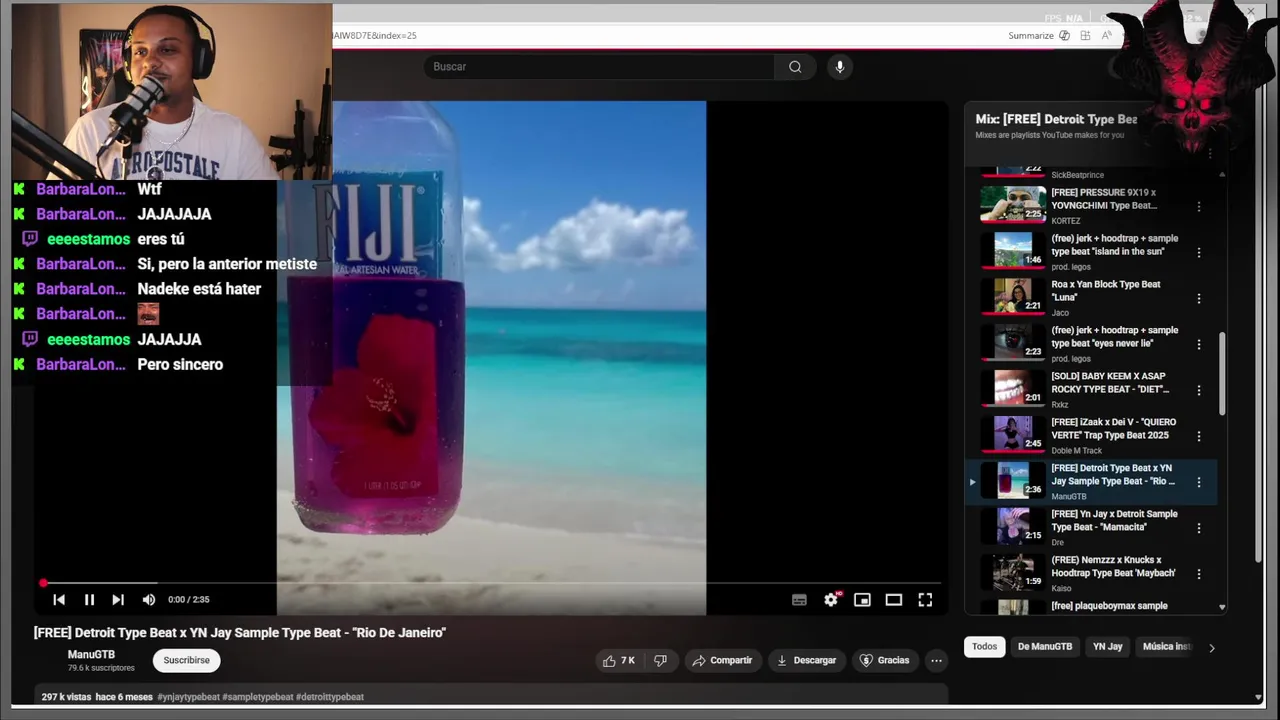Click the #detroittypebeat hashtag
Screen dimensions: 1280x720
click(330, 697)
